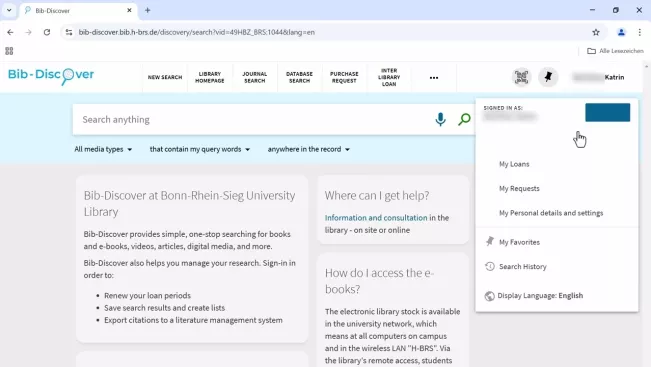Select New Search in navigation

165,77
